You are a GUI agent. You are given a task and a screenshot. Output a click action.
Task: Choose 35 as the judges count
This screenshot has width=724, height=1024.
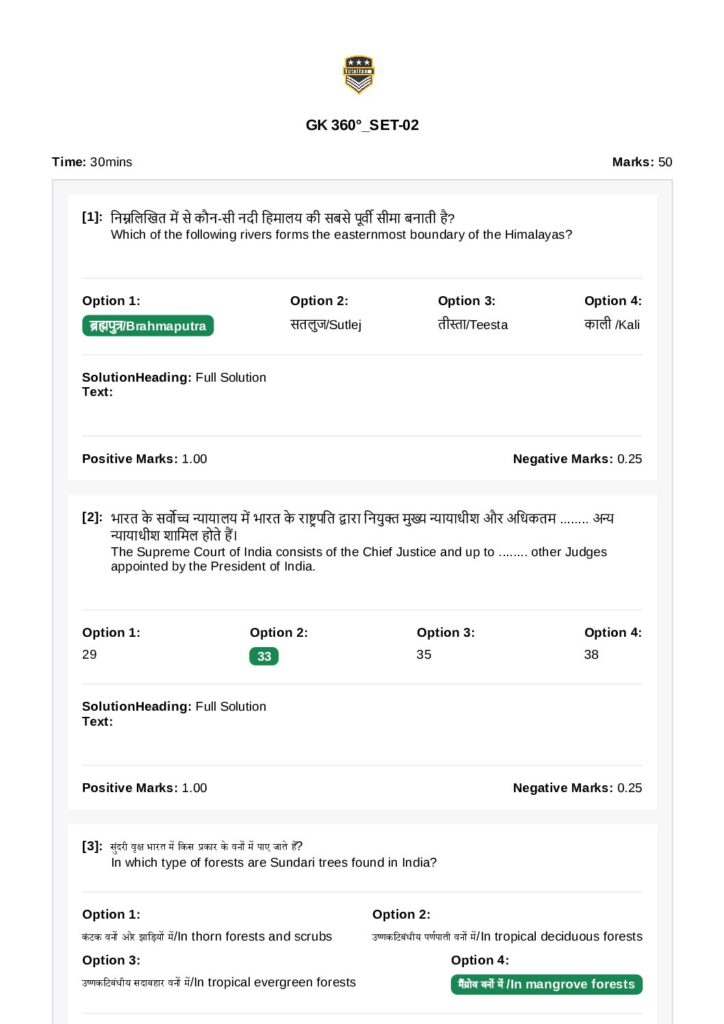(424, 655)
